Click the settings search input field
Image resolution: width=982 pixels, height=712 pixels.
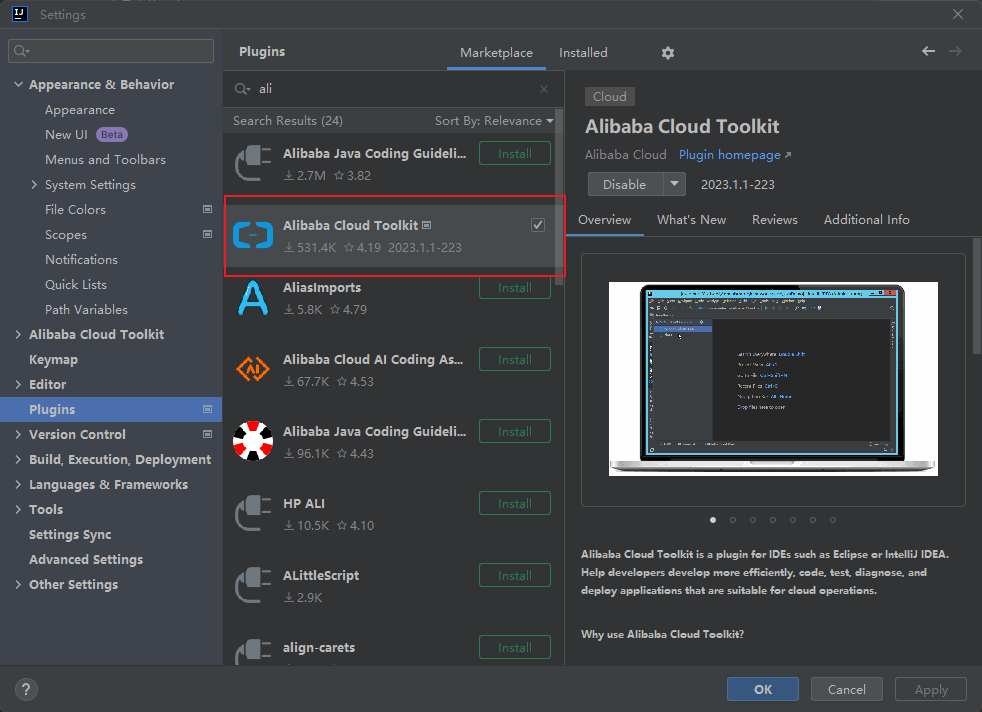point(111,51)
